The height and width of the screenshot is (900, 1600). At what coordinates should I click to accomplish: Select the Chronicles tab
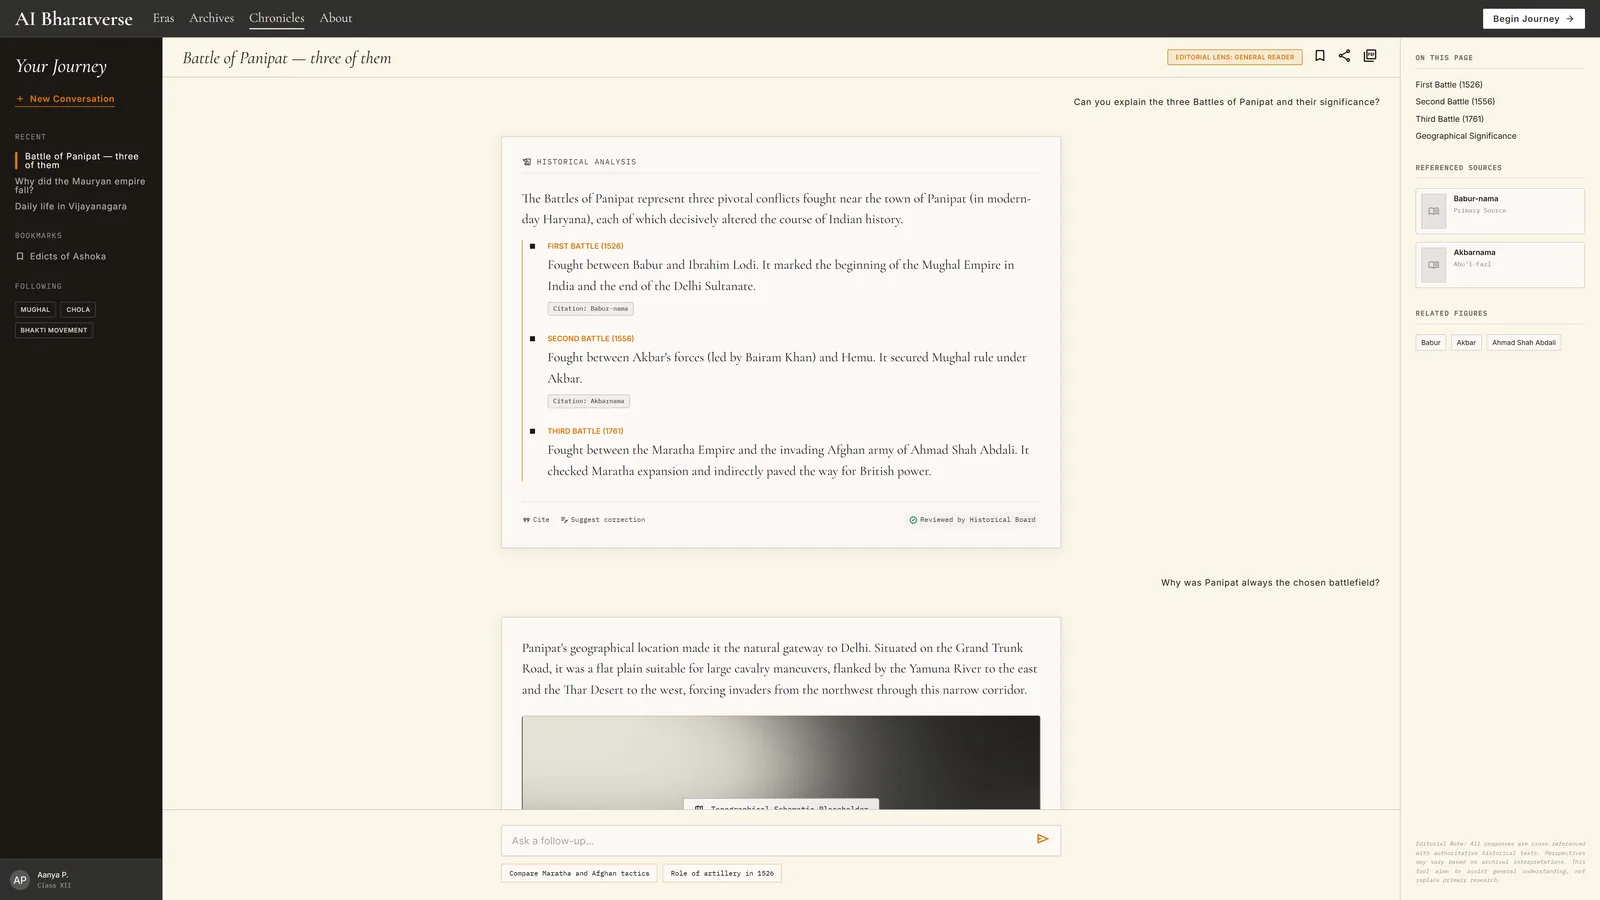point(277,18)
